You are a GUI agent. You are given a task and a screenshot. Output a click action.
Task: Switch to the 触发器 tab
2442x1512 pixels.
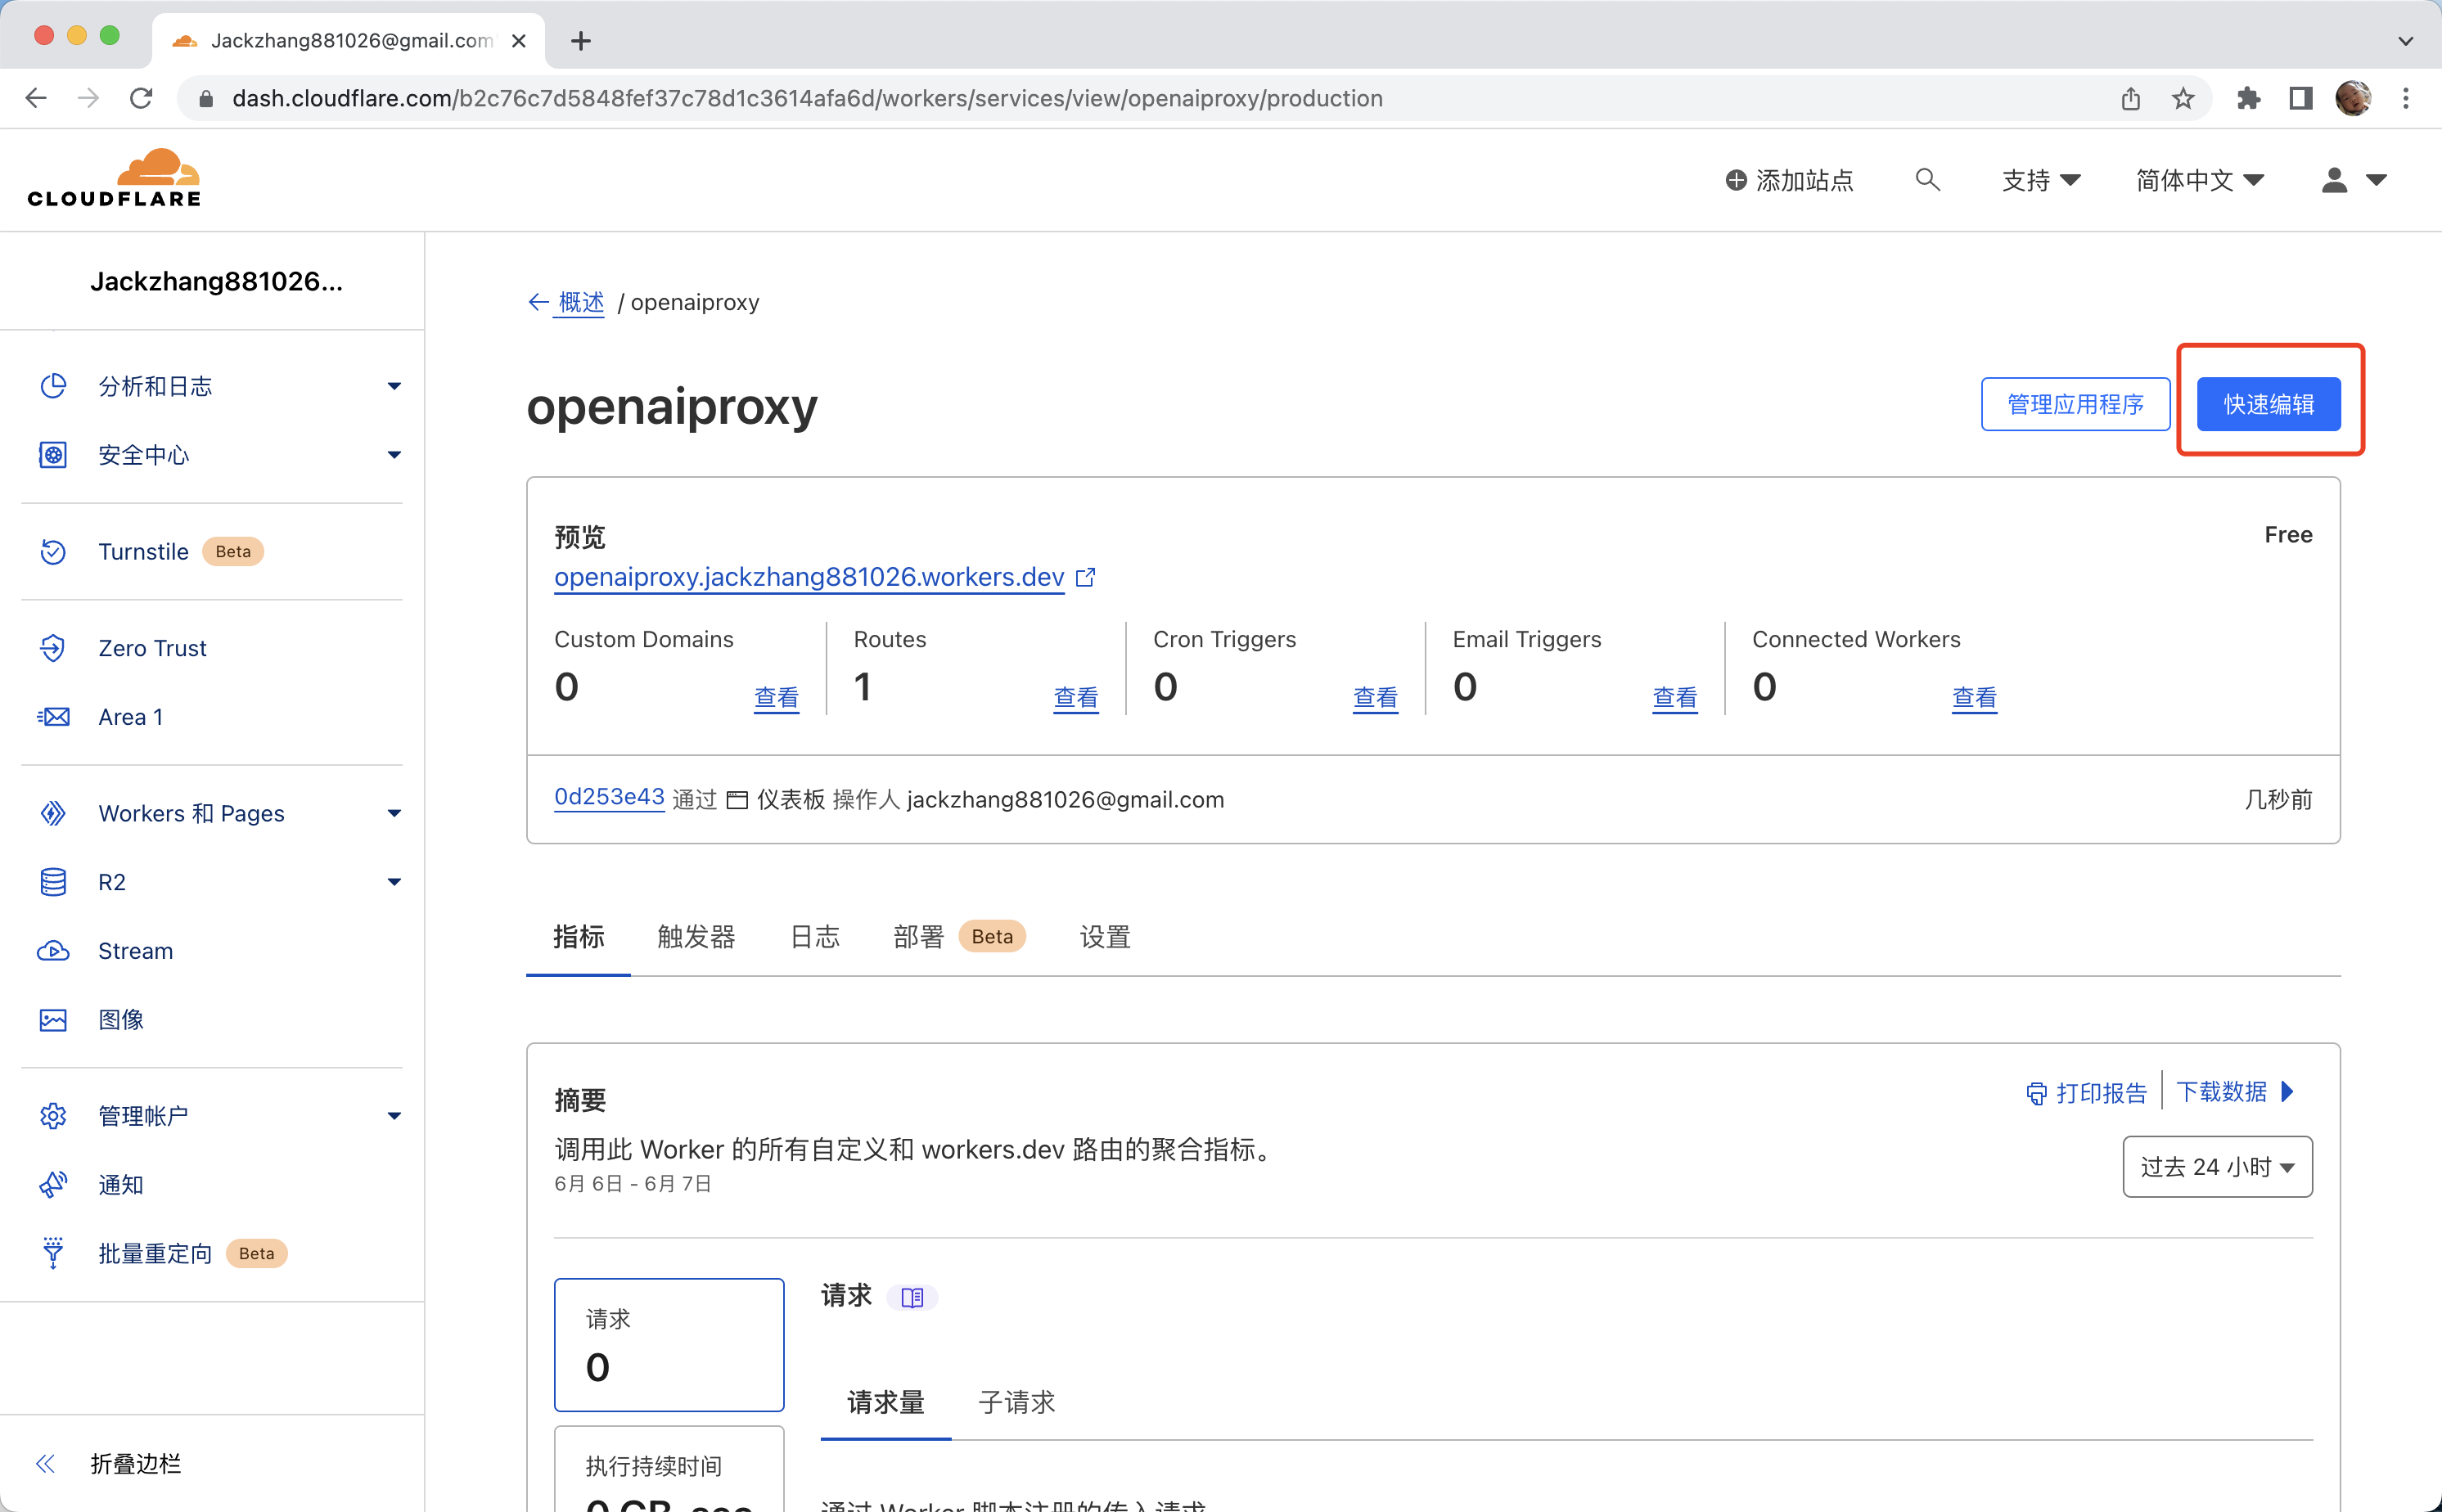696,937
